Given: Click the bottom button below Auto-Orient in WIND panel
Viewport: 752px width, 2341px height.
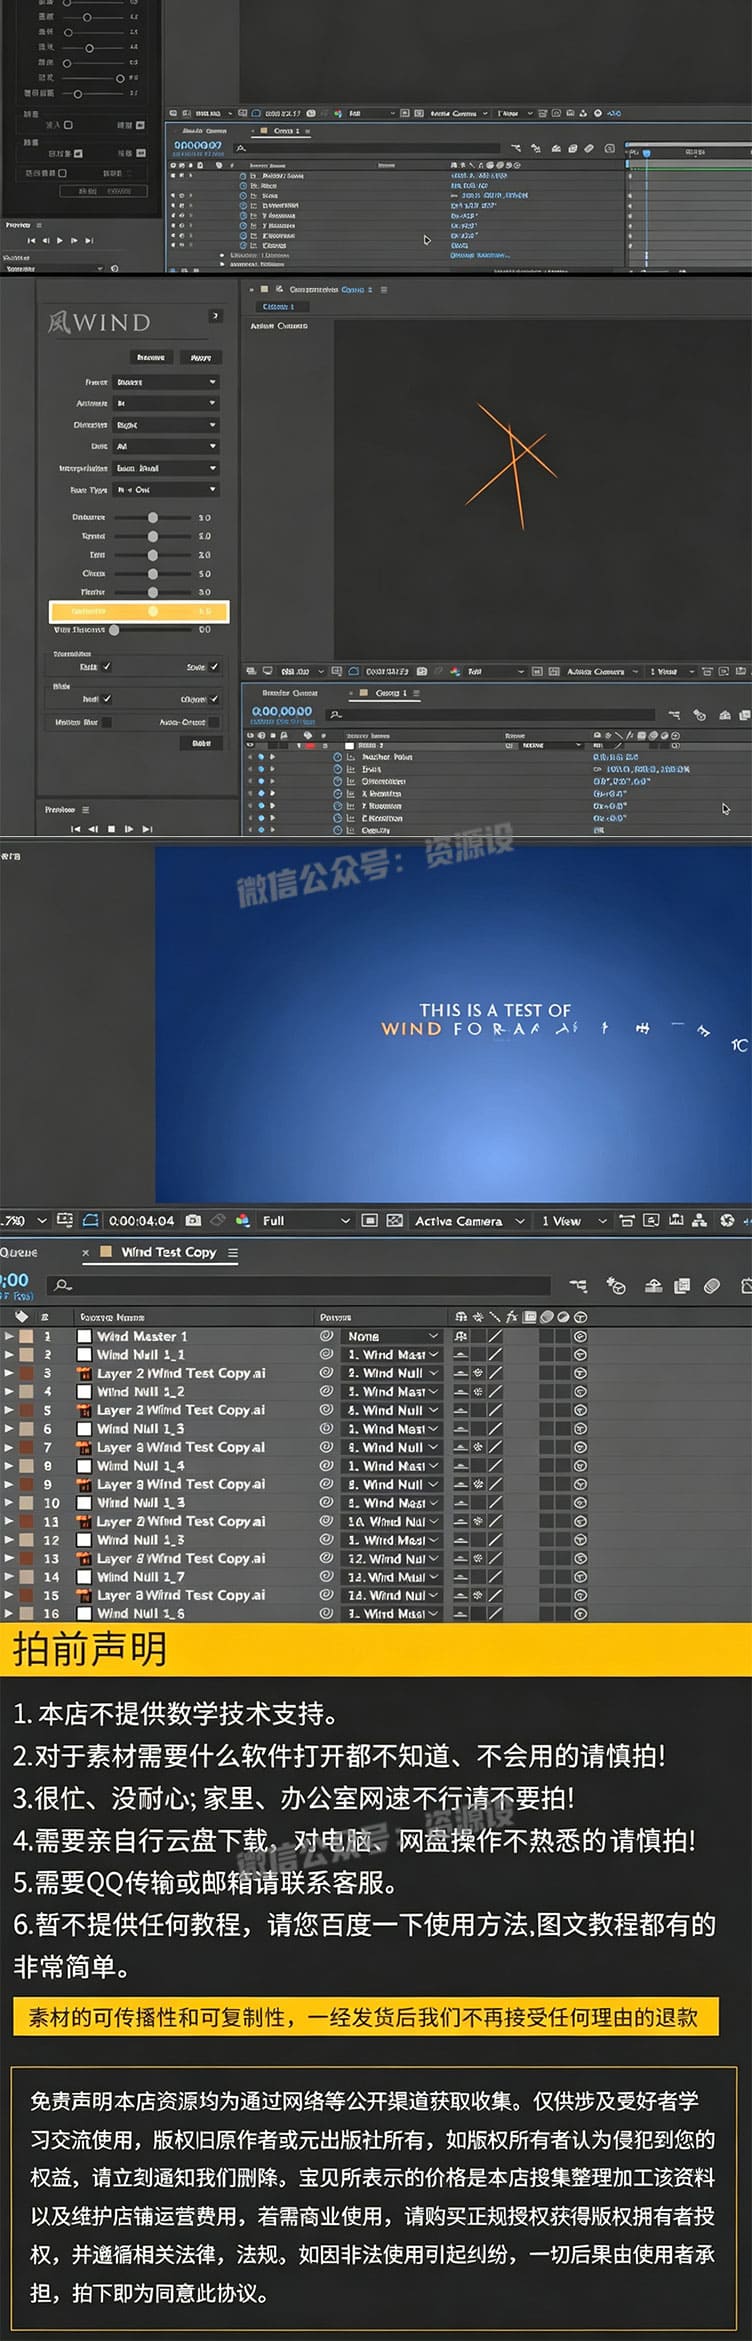Looking at the screenshot, I should [201, 743].
